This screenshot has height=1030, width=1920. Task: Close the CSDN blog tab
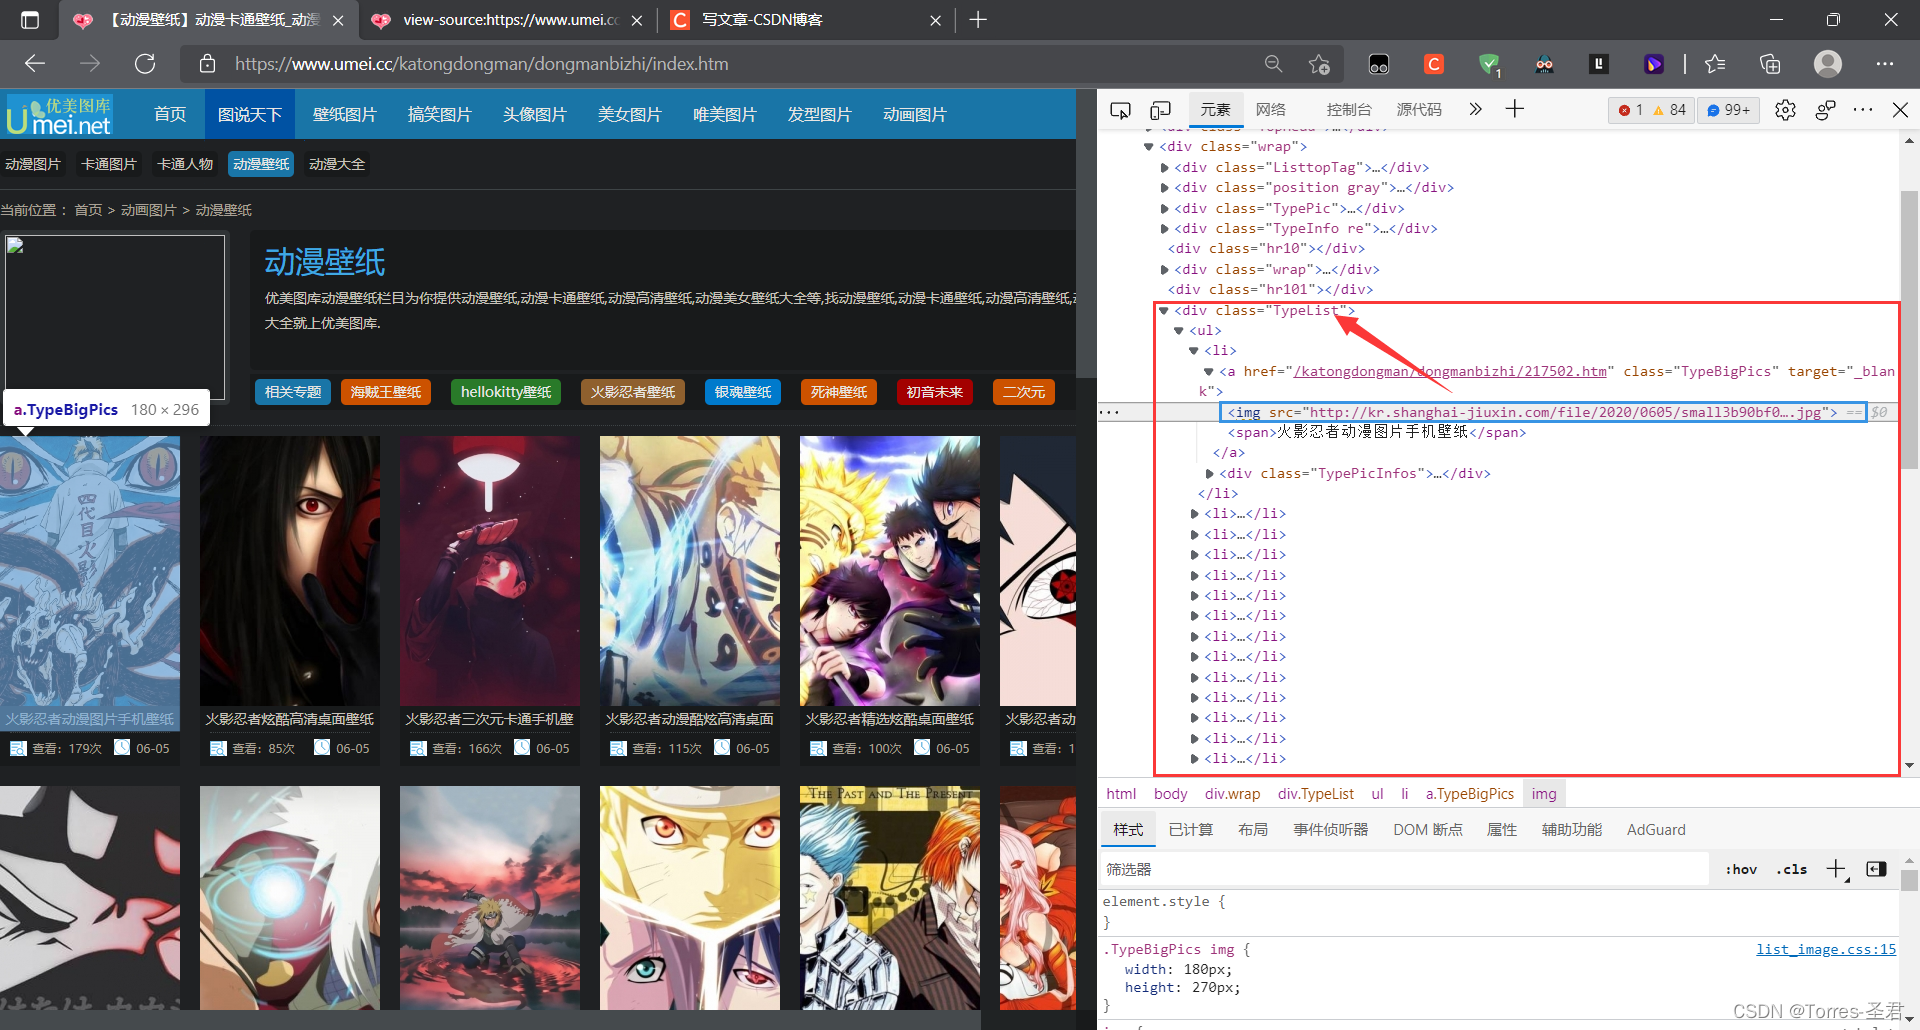point(935,20)
